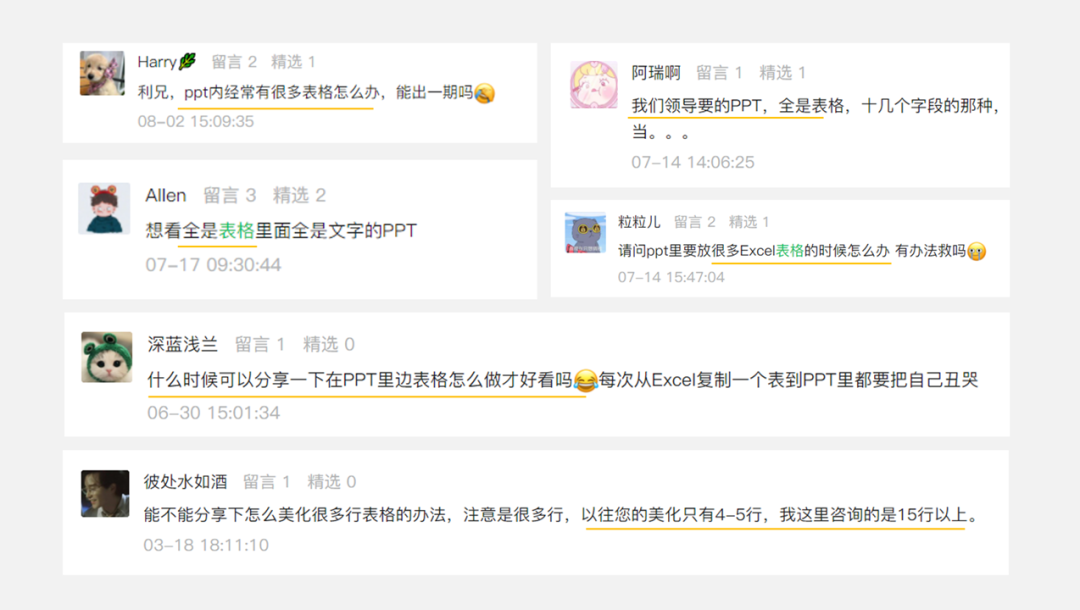The width and height of the screenshot is (1080, 610).
Task: Click the laughing emoji in 深蓝浅兰's comment
Action: (585, 380)
